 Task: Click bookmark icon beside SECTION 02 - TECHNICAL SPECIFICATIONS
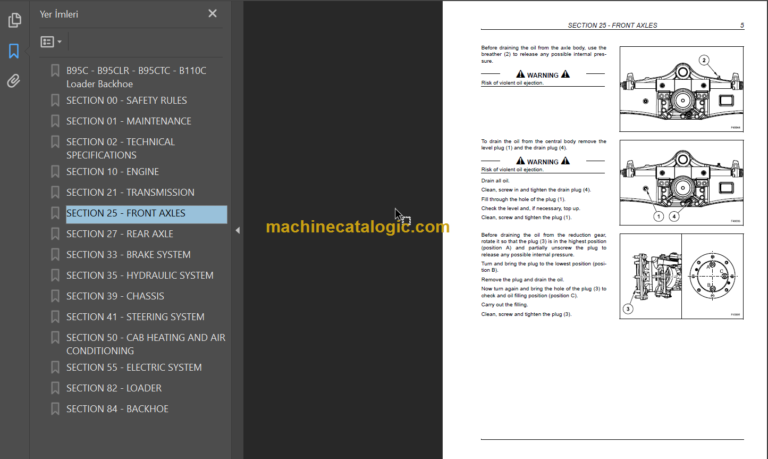pyautogui.click(x=55, y=142)
